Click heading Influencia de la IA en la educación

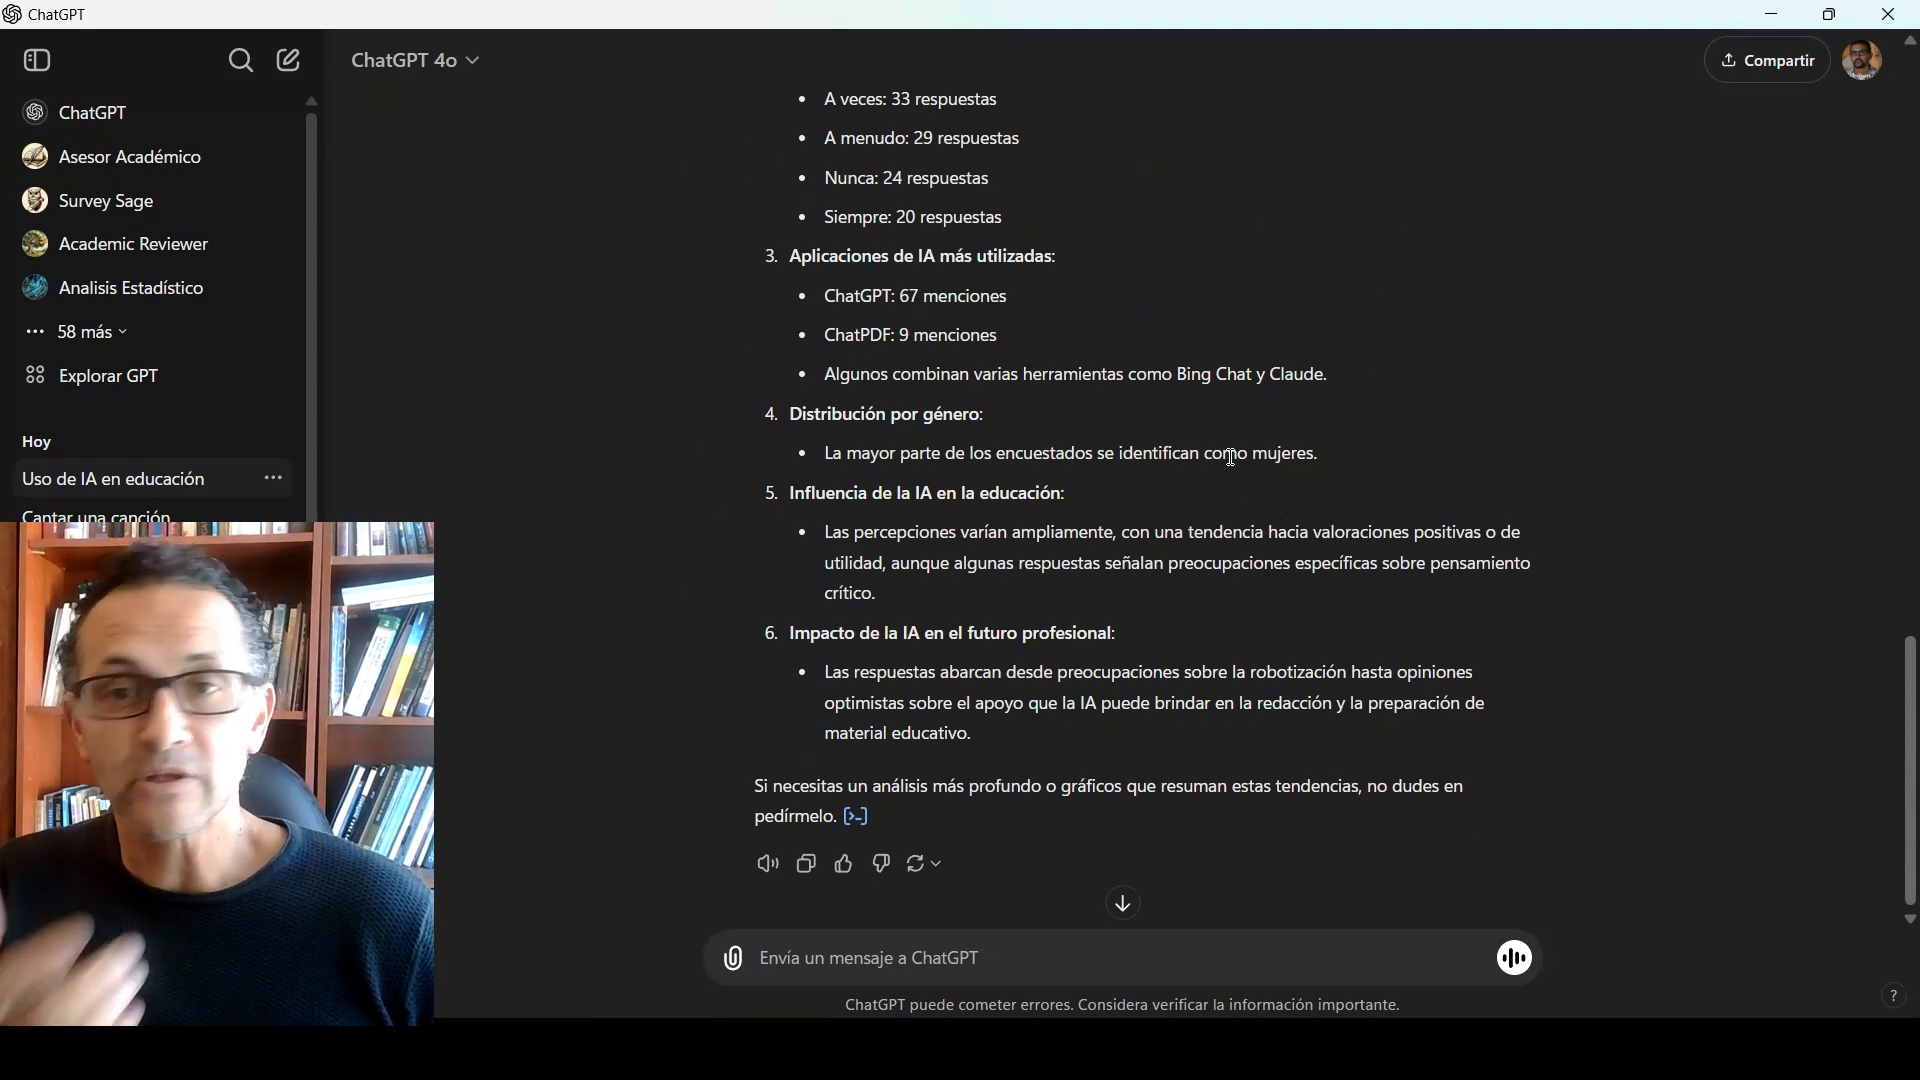tap(926, 493)
